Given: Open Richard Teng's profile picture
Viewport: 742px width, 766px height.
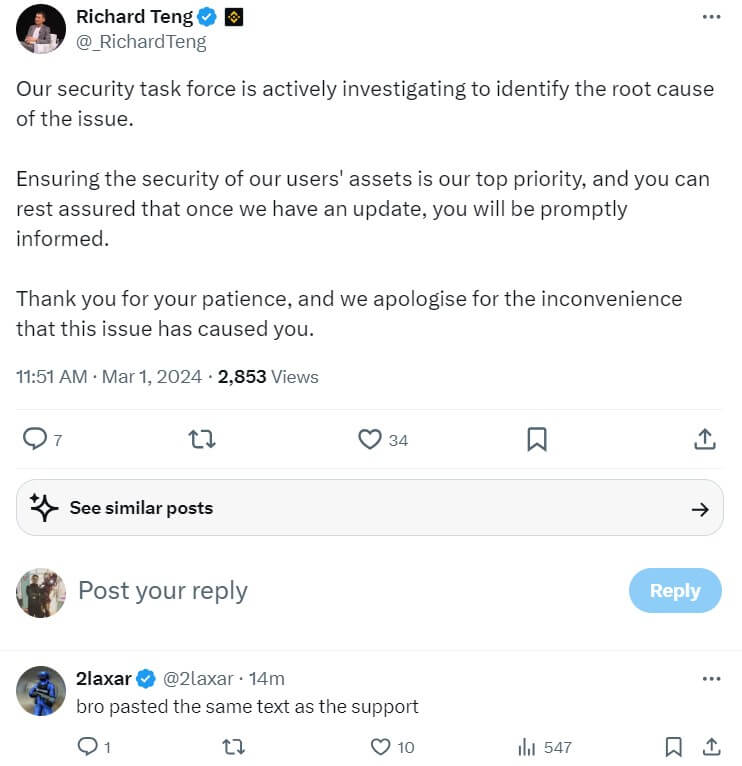Looking at the screenshot, I should click(41, 29).
